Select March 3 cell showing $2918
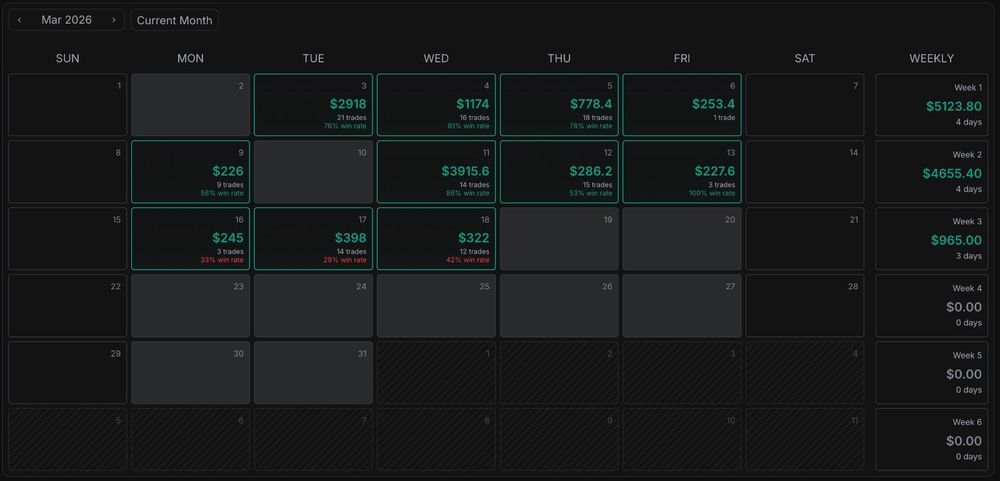Screen dimensions: 1000x481 point(313,105)
